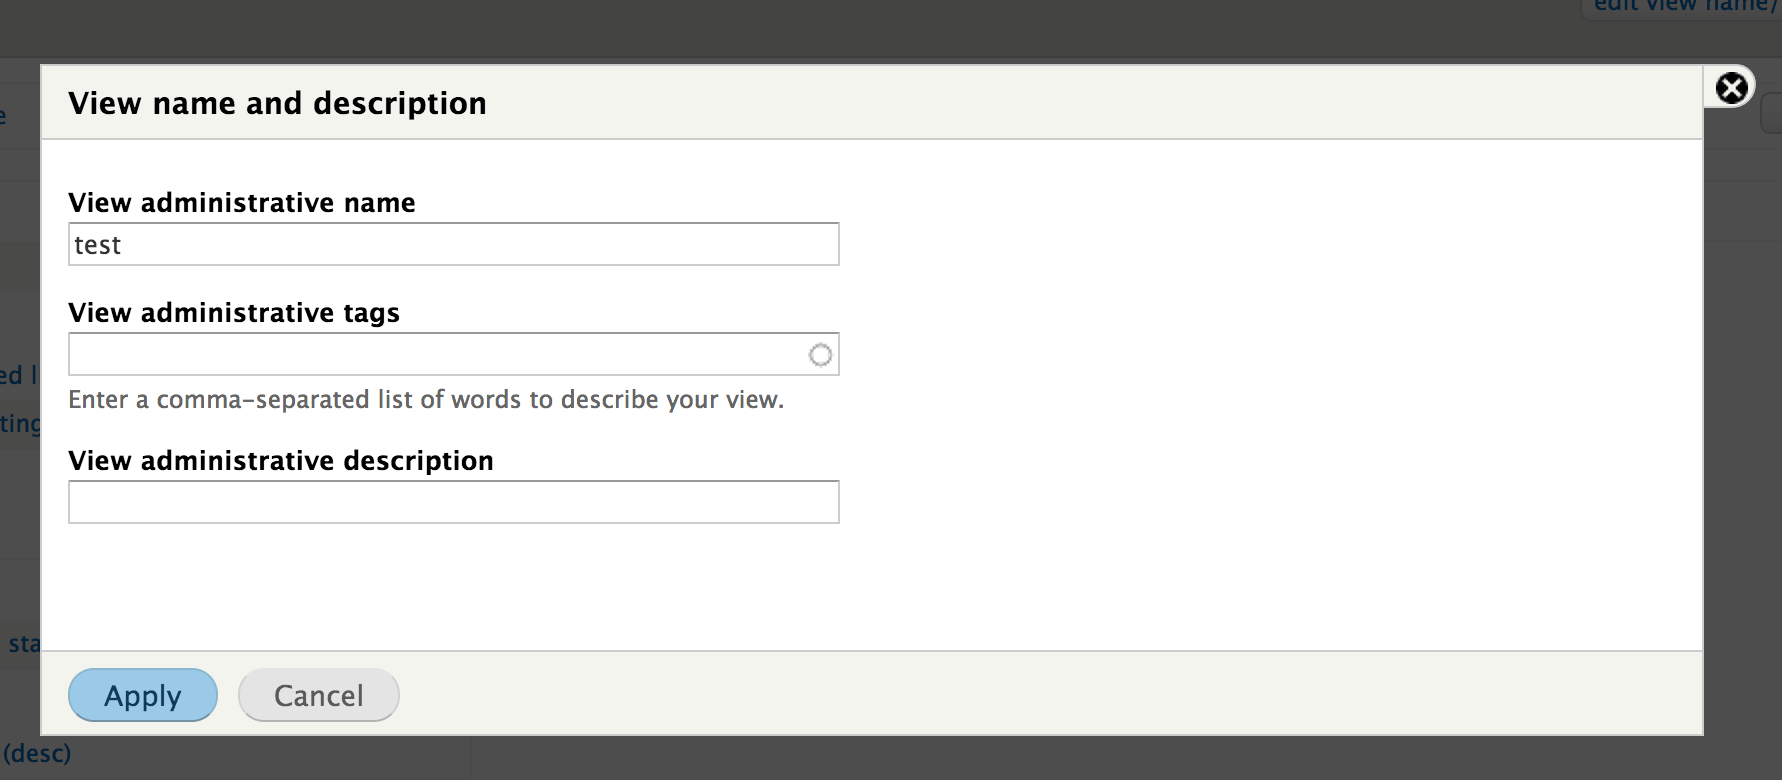Screen dimensions: 1782x780
Task: Click the dialog title "View name and description"
Action: [277, 103]
